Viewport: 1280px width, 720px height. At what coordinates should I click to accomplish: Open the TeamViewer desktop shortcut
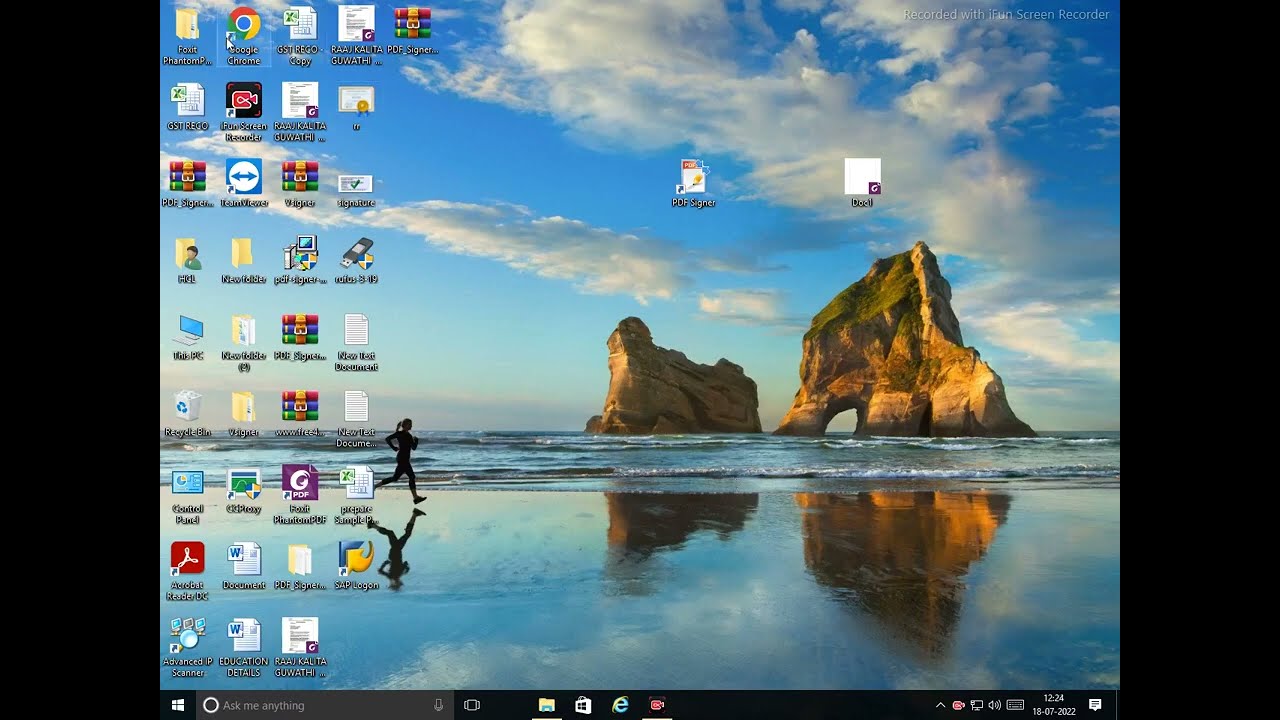point(244,183)
